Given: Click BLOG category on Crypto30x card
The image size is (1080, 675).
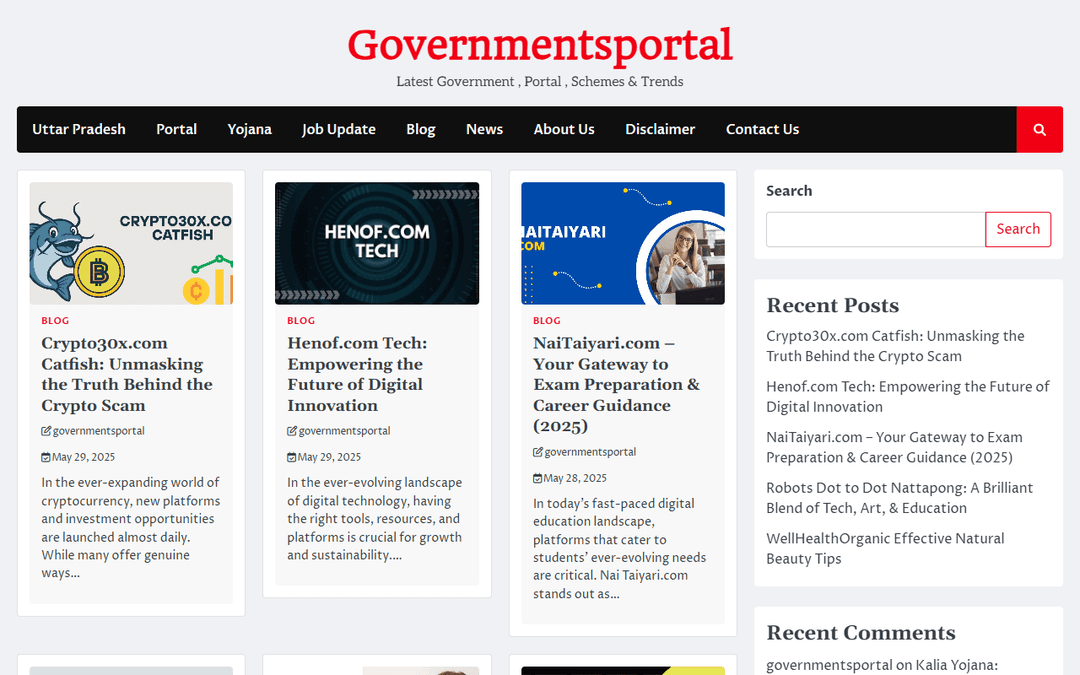Looking at the screenshot, I should (55, 321).
